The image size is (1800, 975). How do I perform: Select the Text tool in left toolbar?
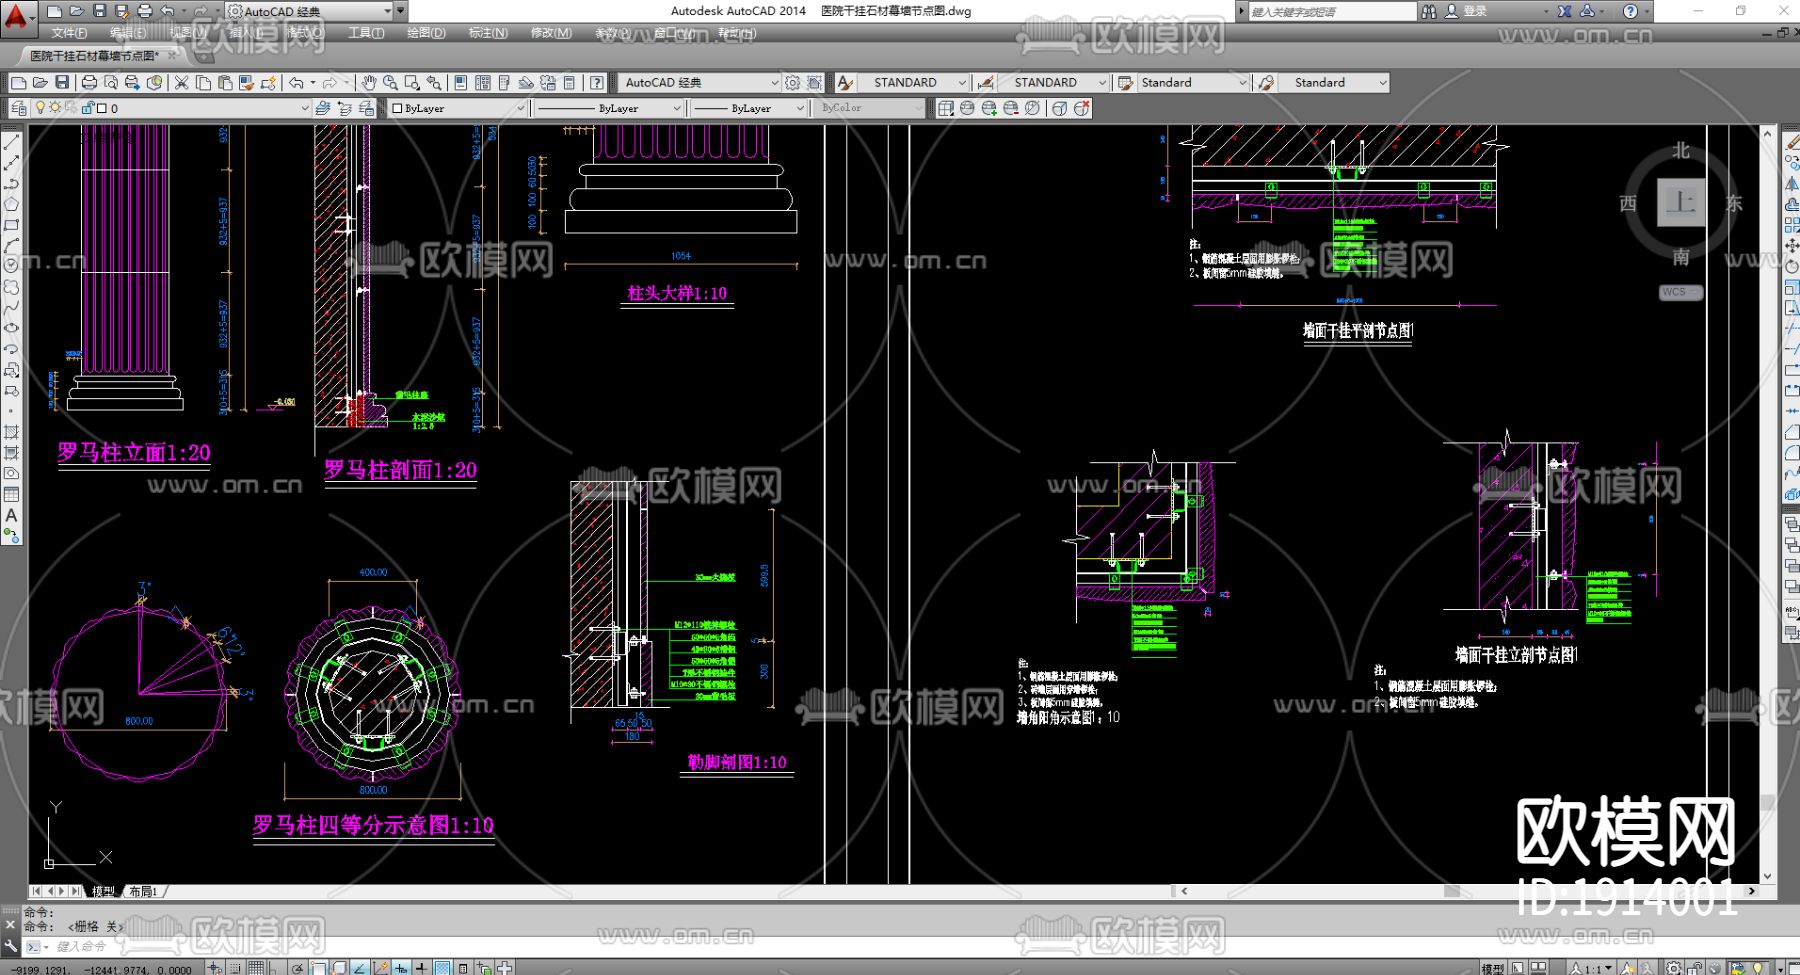(11, 516)
